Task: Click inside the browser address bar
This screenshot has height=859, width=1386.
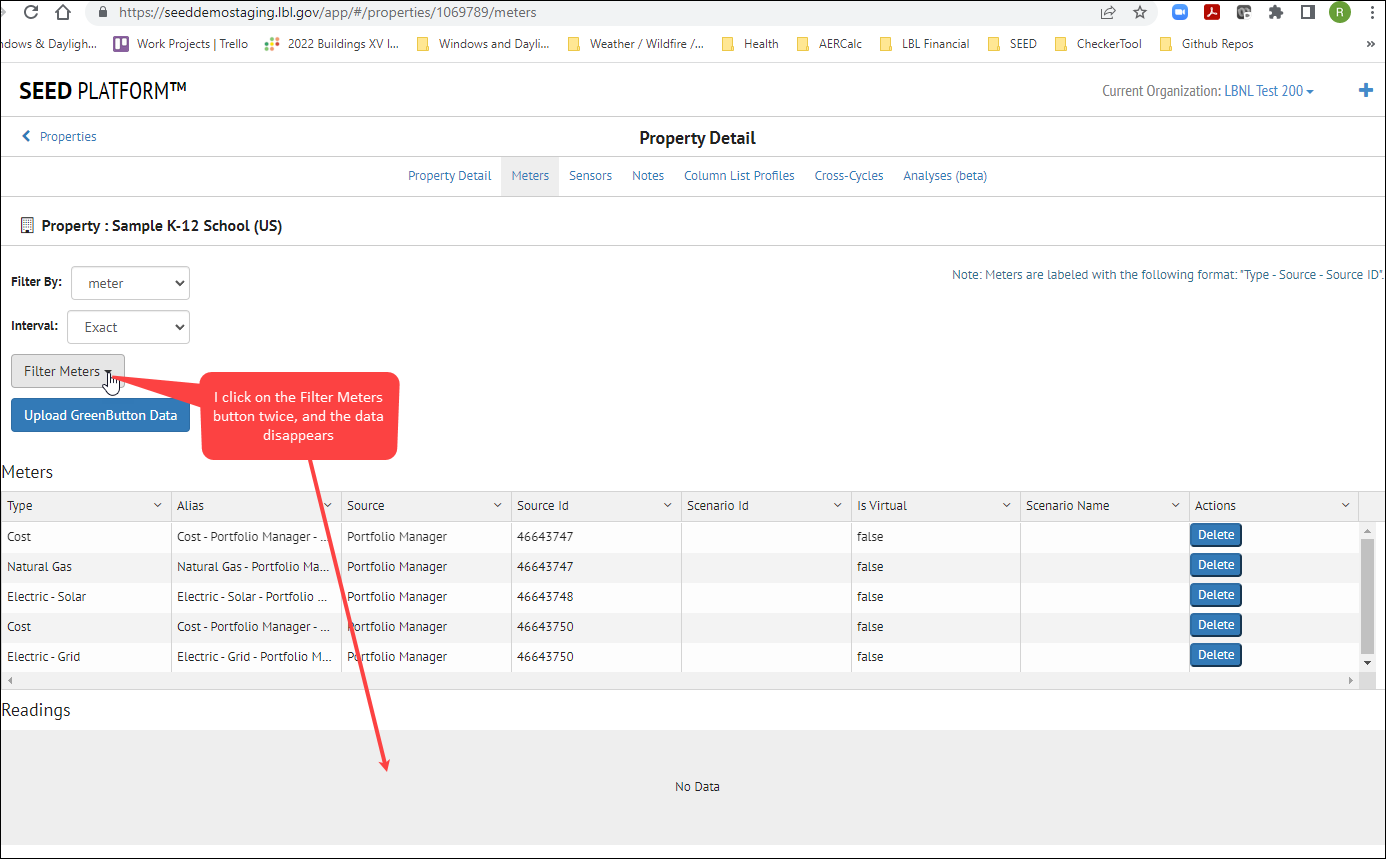Action: coord(400,12)
